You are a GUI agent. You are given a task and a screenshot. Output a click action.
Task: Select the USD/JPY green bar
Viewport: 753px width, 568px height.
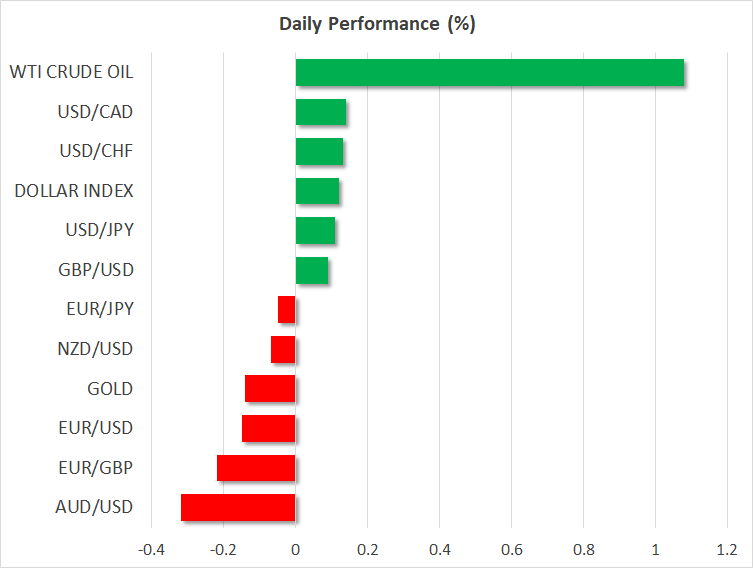(x=315, y=230)
